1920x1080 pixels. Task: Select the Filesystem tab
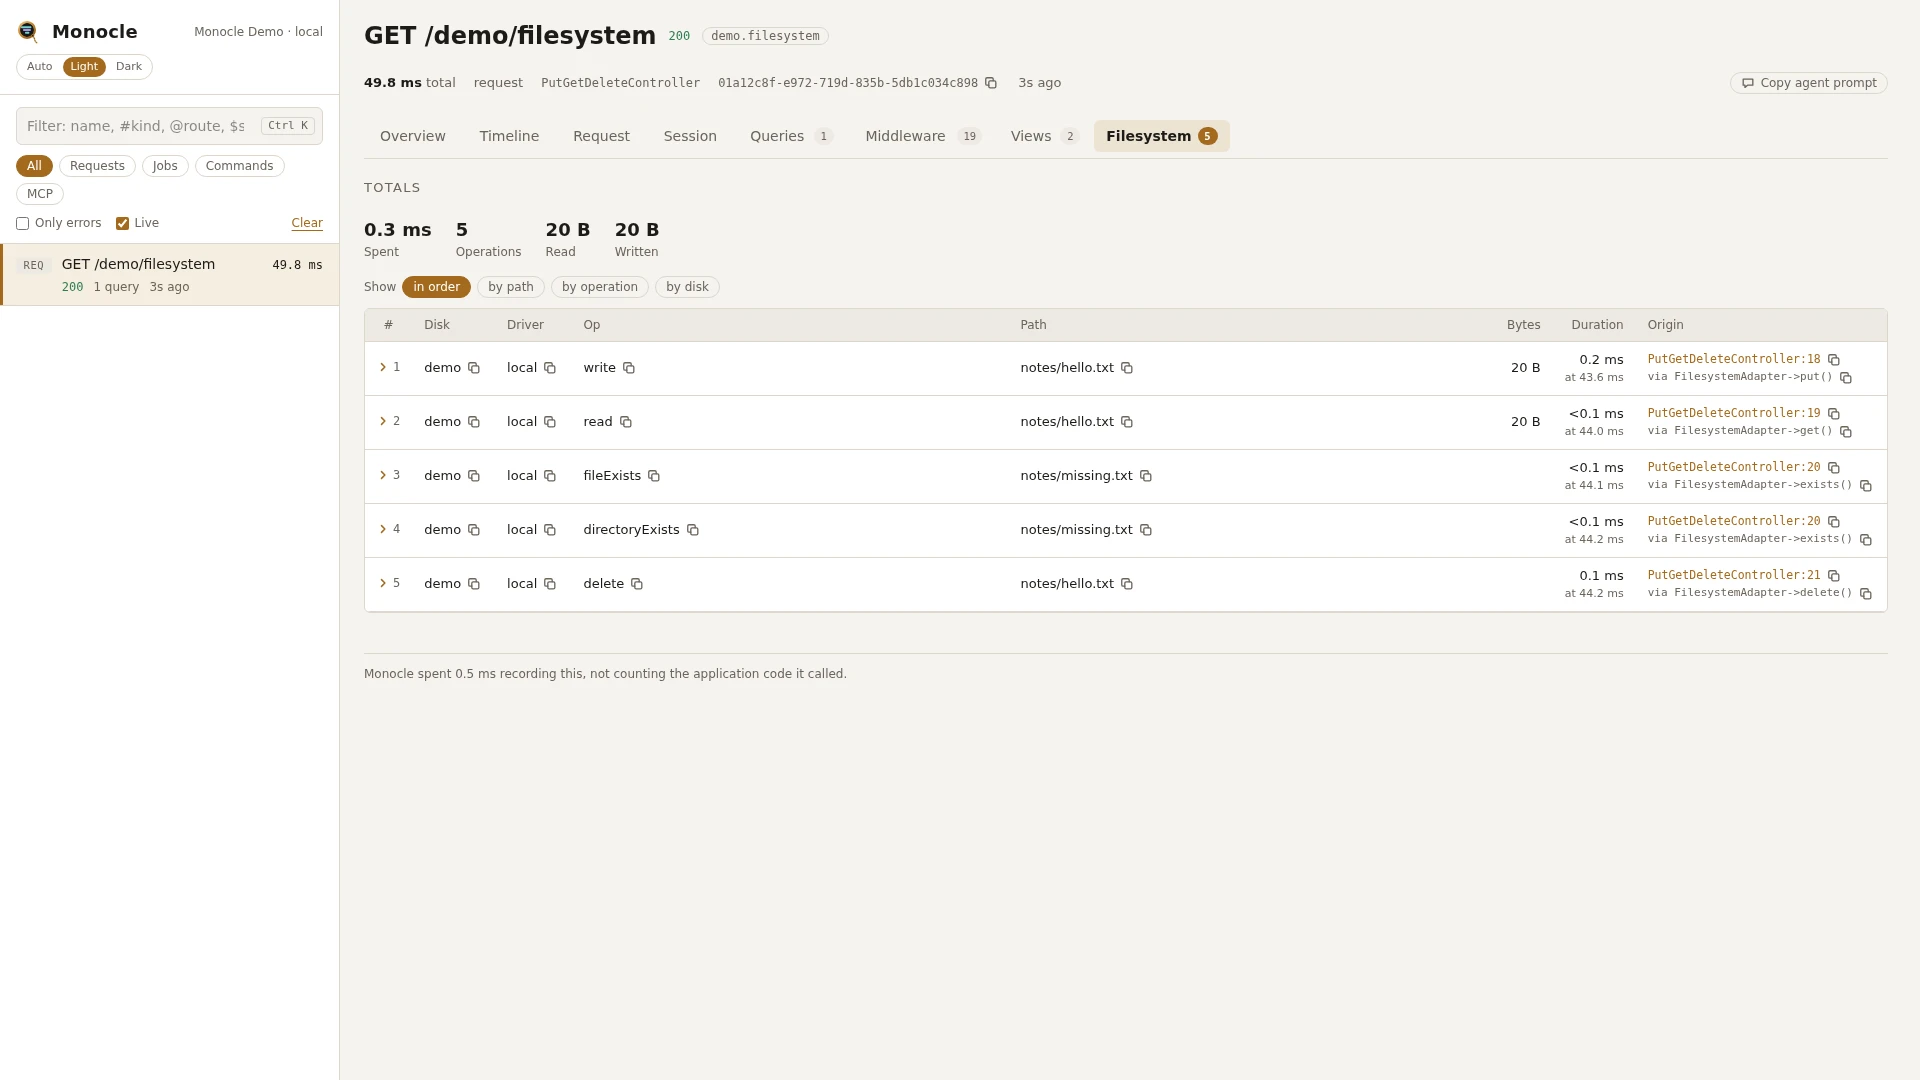tap(1161, 136)
